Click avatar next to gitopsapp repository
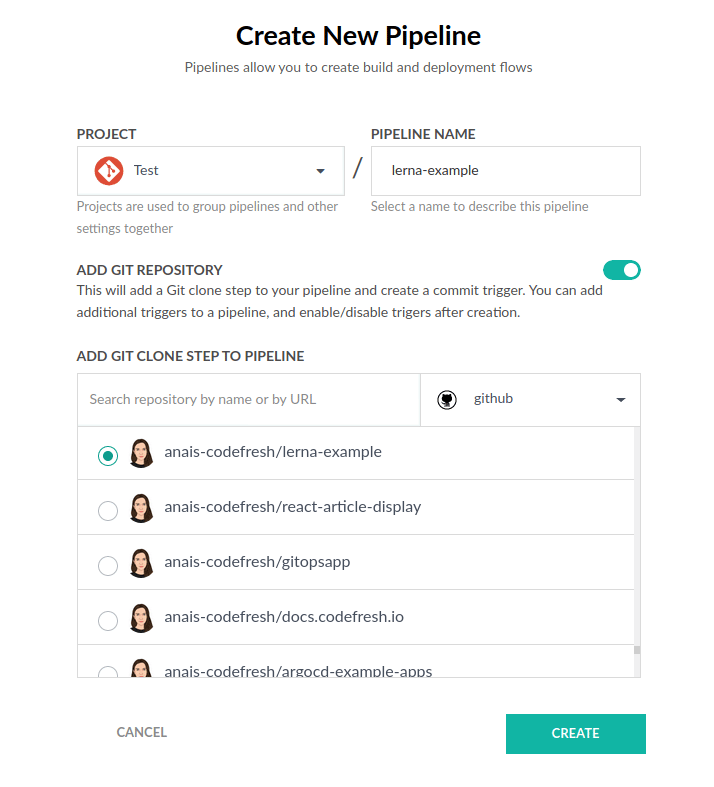The image size is (714, 787). (141, 563)
